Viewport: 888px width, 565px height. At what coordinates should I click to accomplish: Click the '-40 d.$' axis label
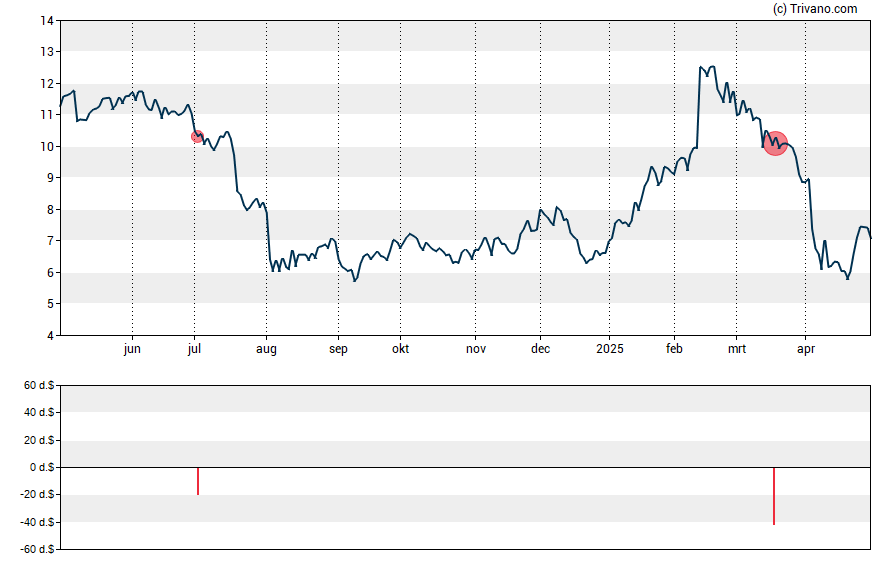click(37, 523)
